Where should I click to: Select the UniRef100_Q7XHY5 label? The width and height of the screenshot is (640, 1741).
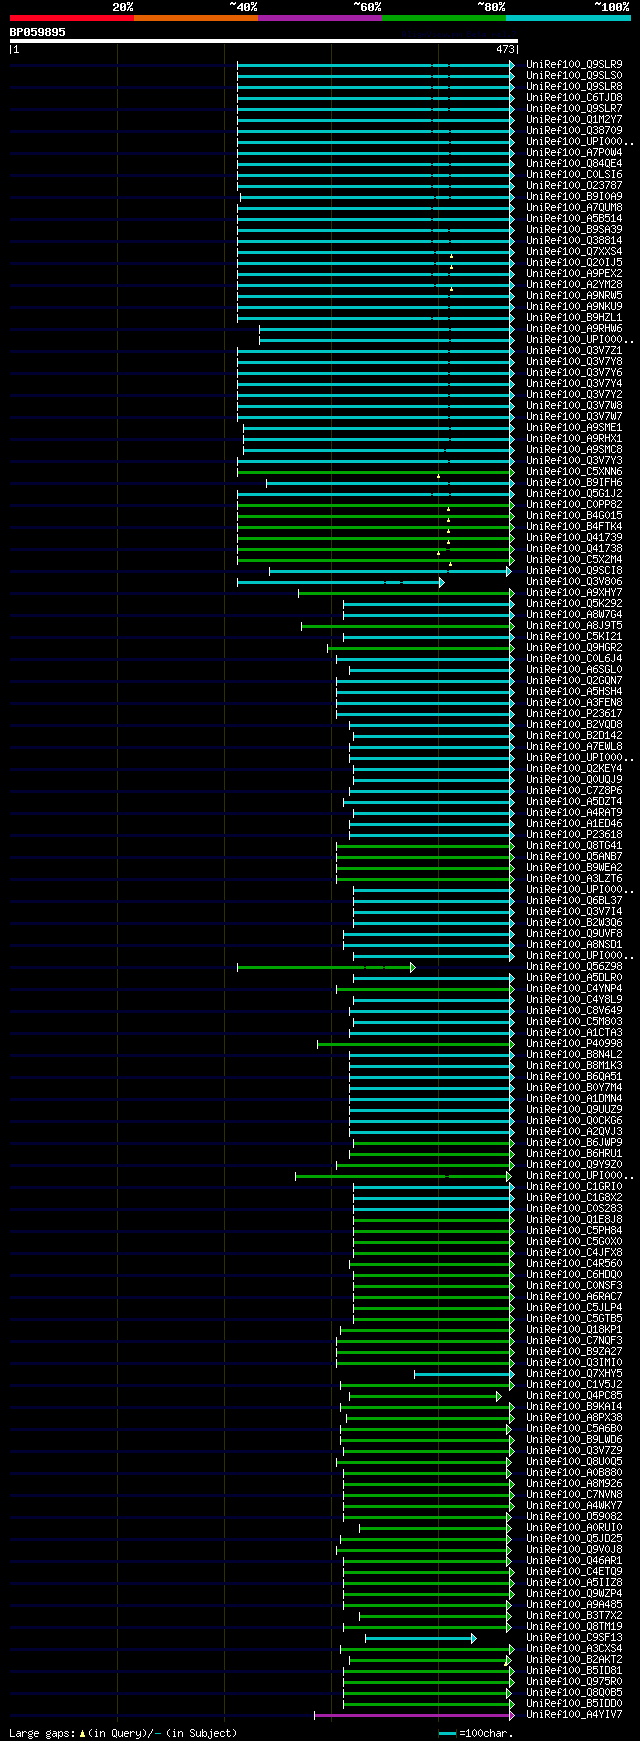click(x=574, y=1373)
